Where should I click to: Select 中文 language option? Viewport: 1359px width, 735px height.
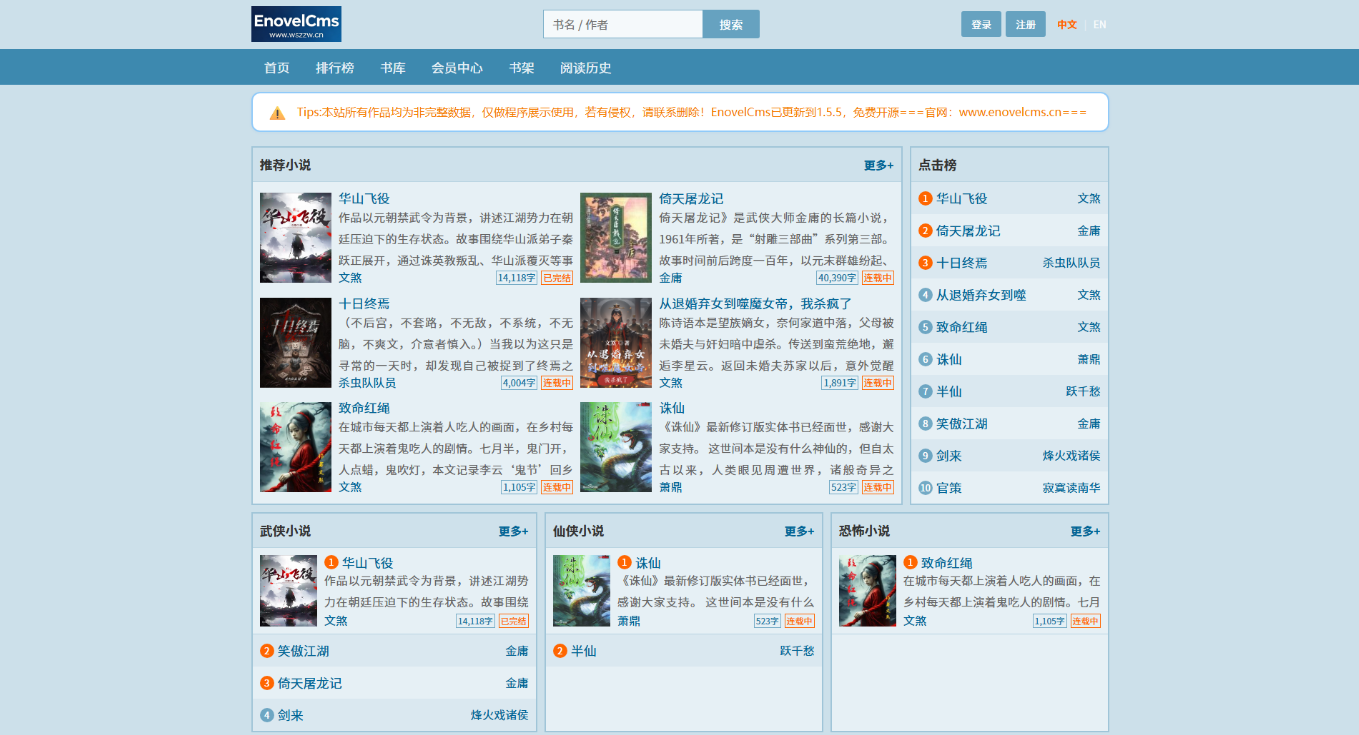point(1067,24)
